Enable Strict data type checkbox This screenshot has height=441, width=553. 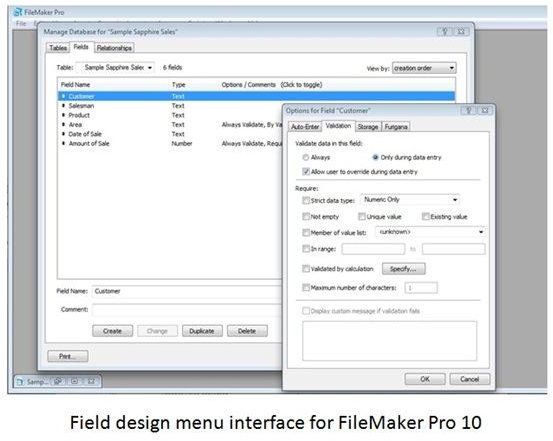306,200
